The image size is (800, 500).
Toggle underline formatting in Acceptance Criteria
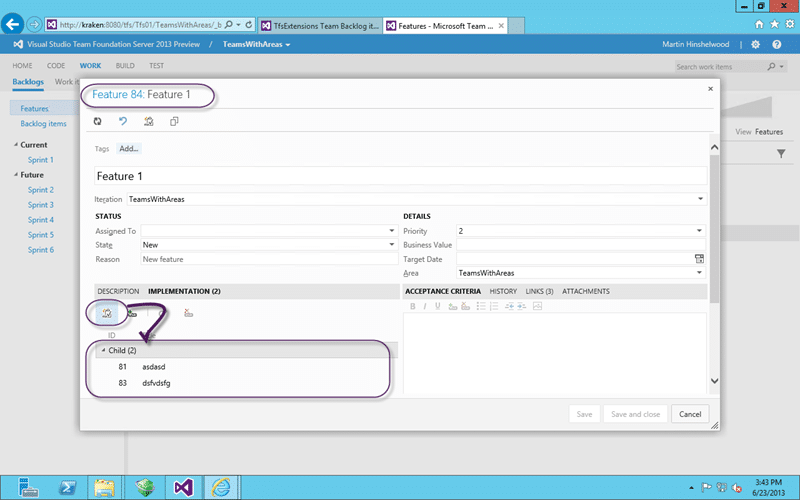point(437,306)
